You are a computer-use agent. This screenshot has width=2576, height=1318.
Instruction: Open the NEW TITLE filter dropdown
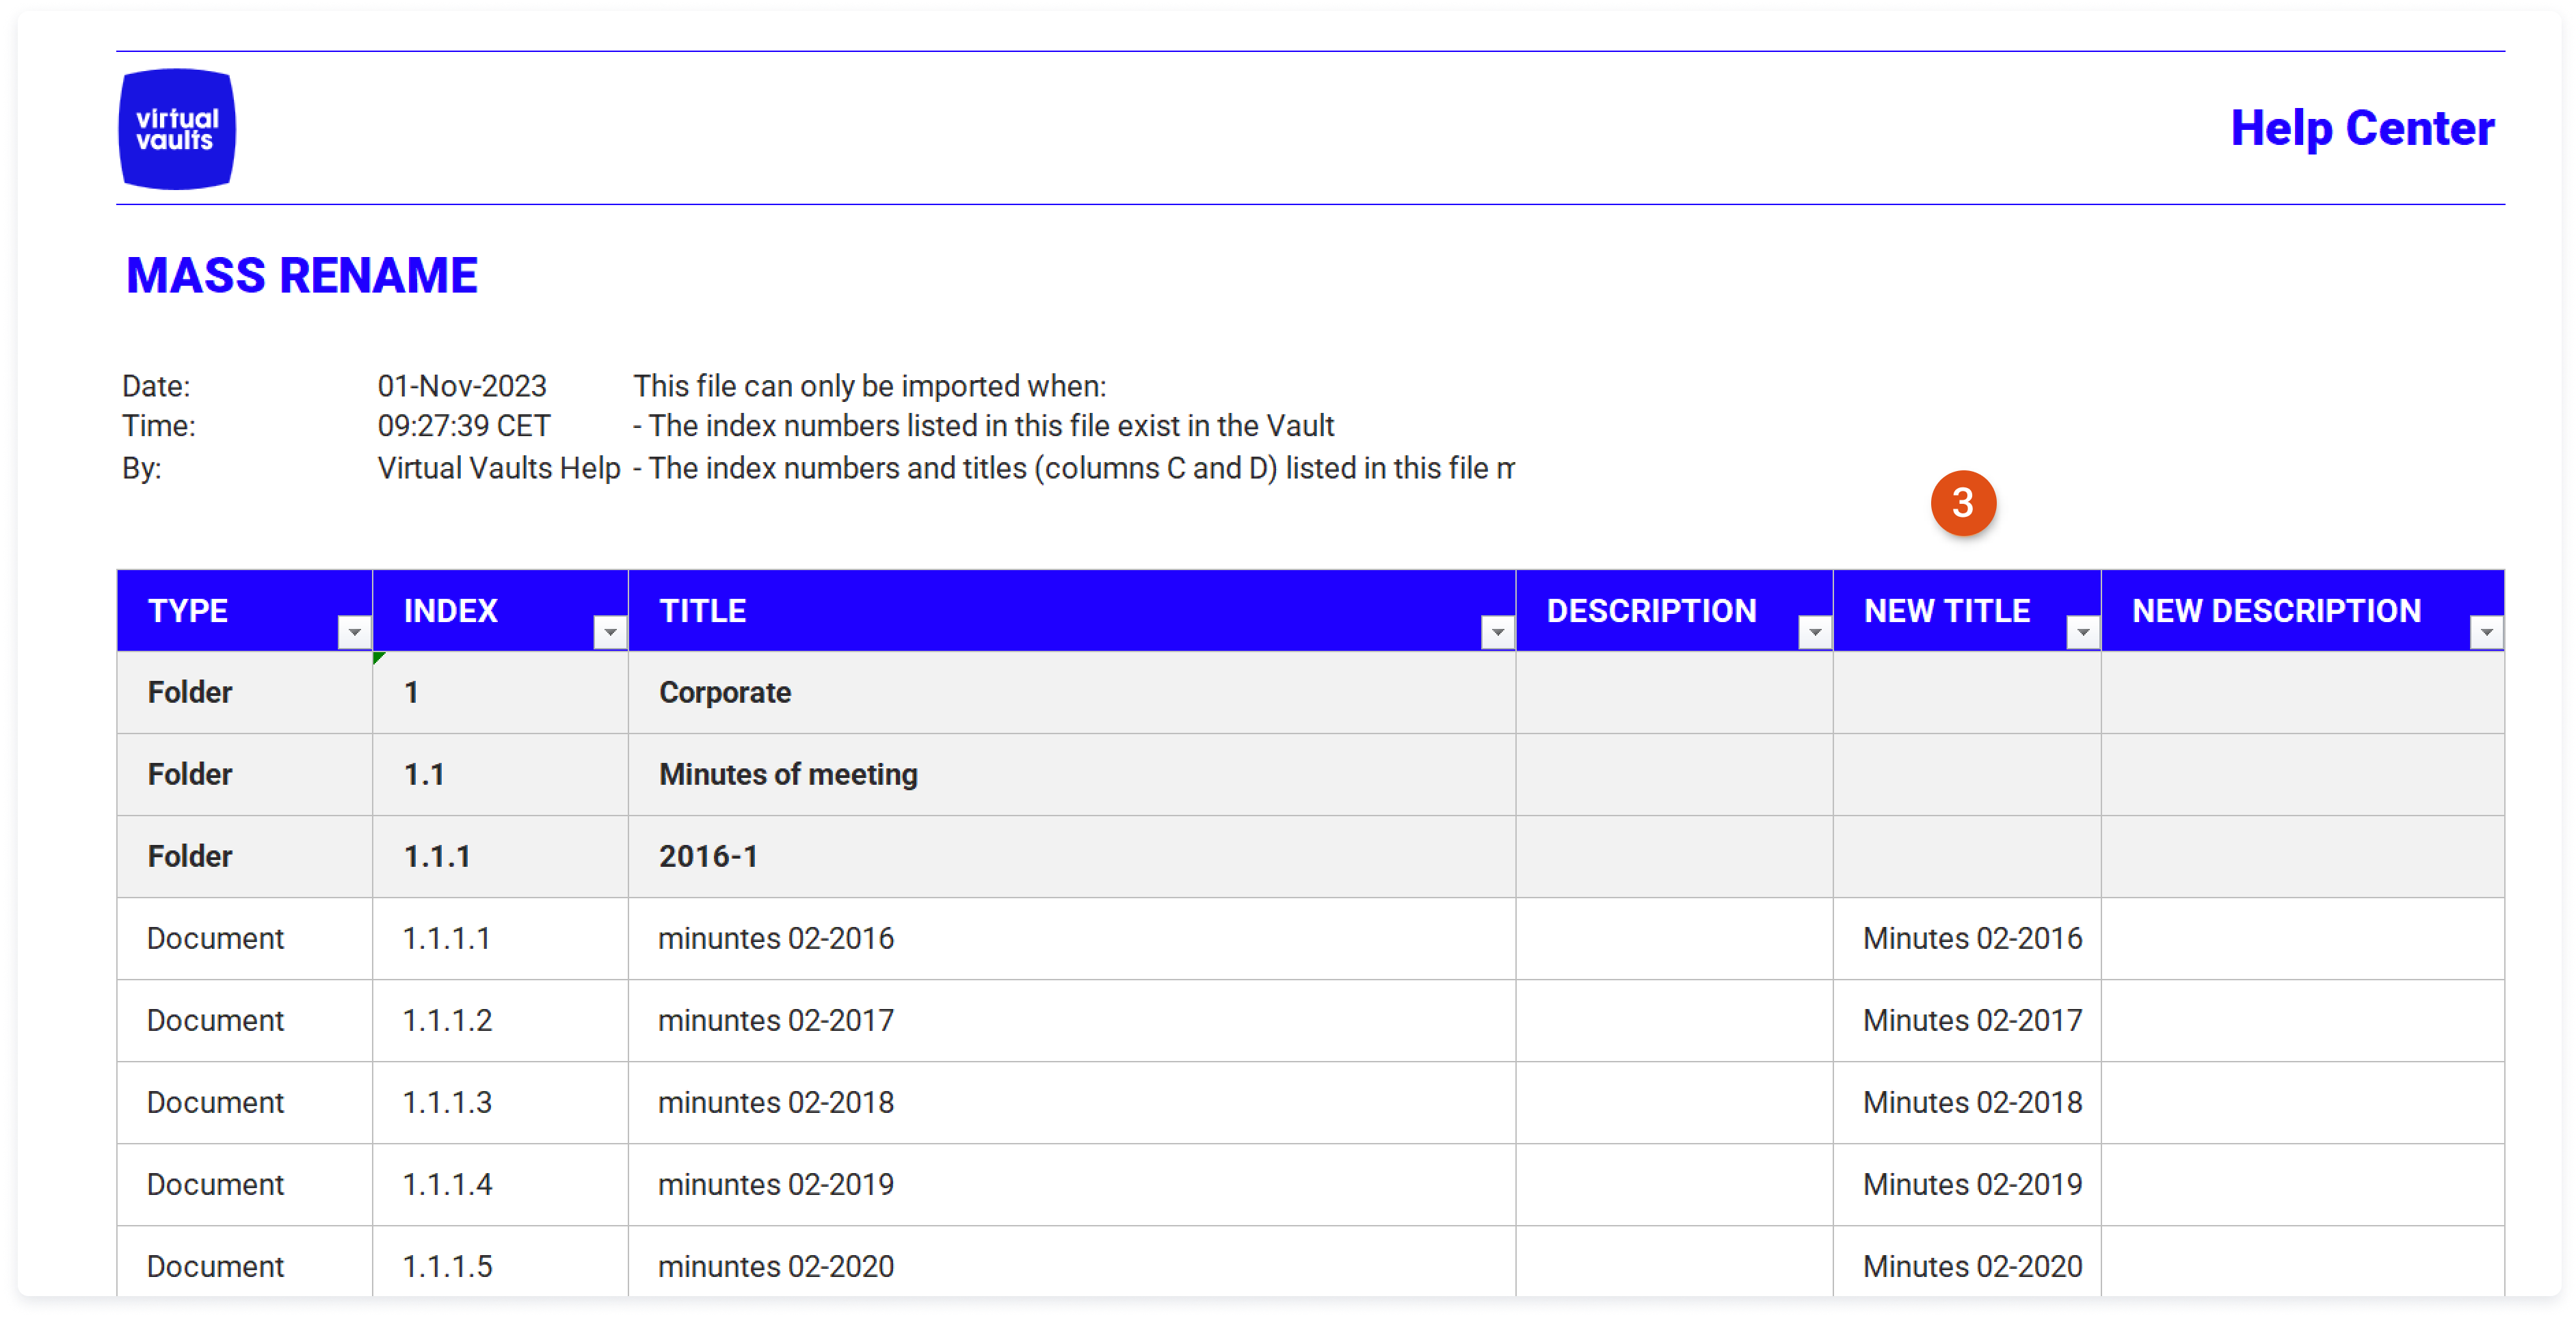click(x=2082, y=632)
